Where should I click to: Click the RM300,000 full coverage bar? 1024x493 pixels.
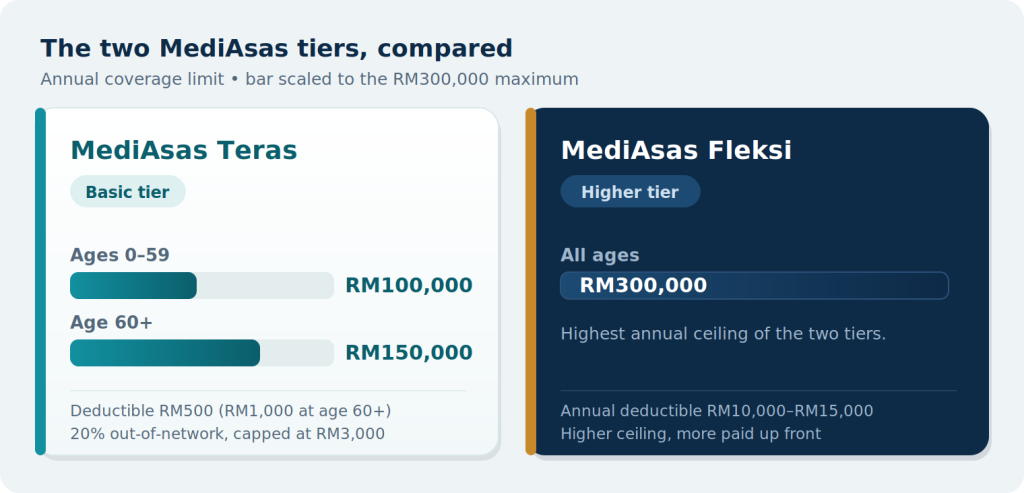pyautogui.click(x=754, y=285)
